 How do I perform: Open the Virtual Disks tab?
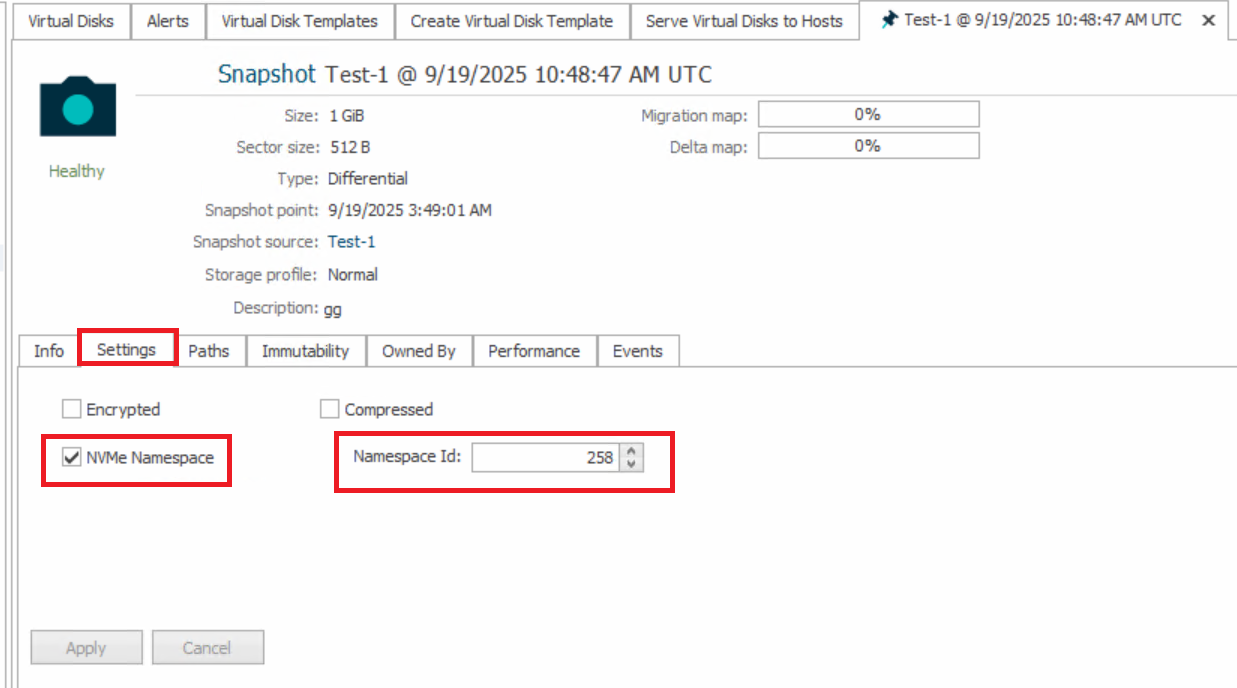(x=71, y=21)
